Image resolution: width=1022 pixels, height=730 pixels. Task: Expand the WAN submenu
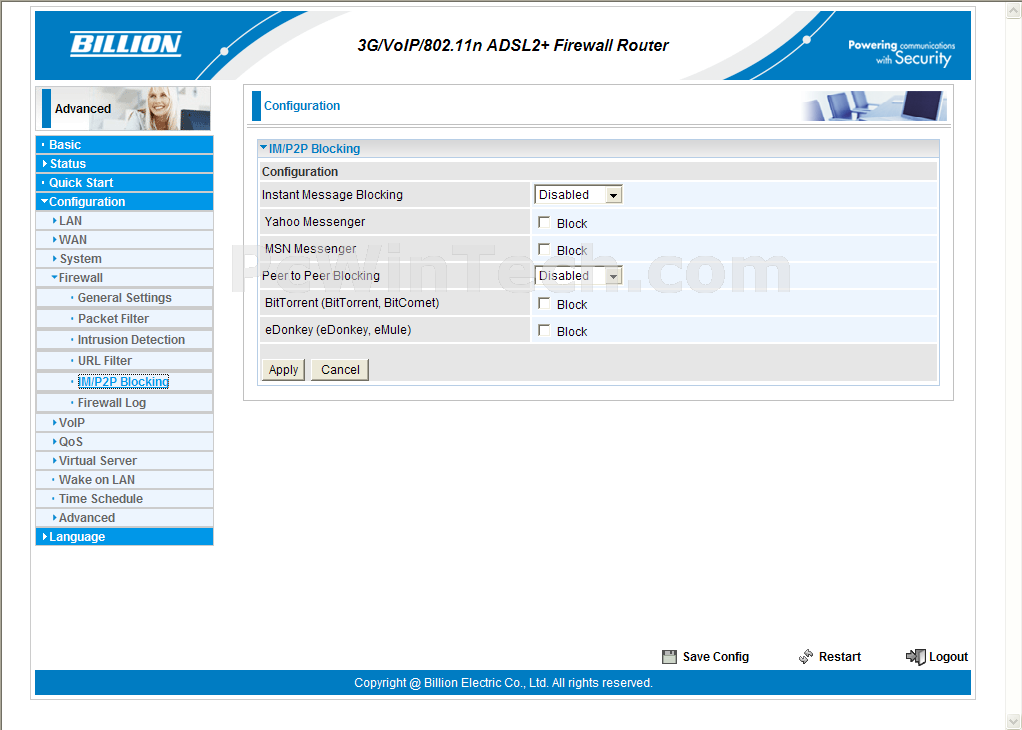[x=124, y=240]
